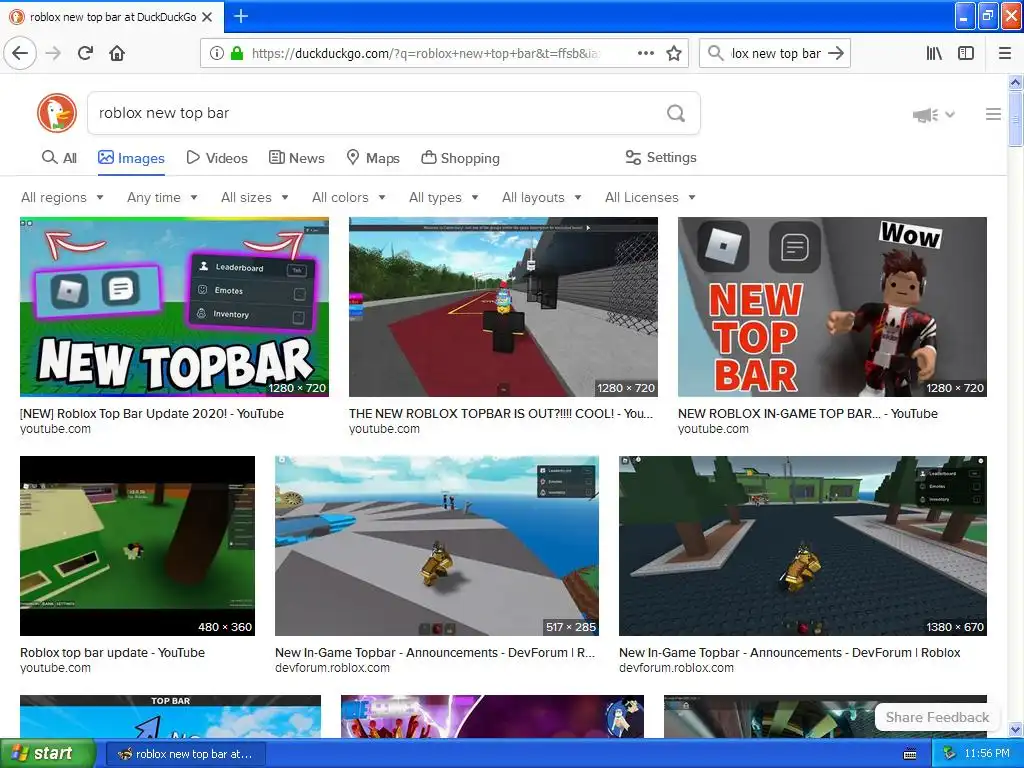Open a new browser tab
The width and height of the screenshot is (1024, 768).
pyautogui.click(x=240, y=16)
